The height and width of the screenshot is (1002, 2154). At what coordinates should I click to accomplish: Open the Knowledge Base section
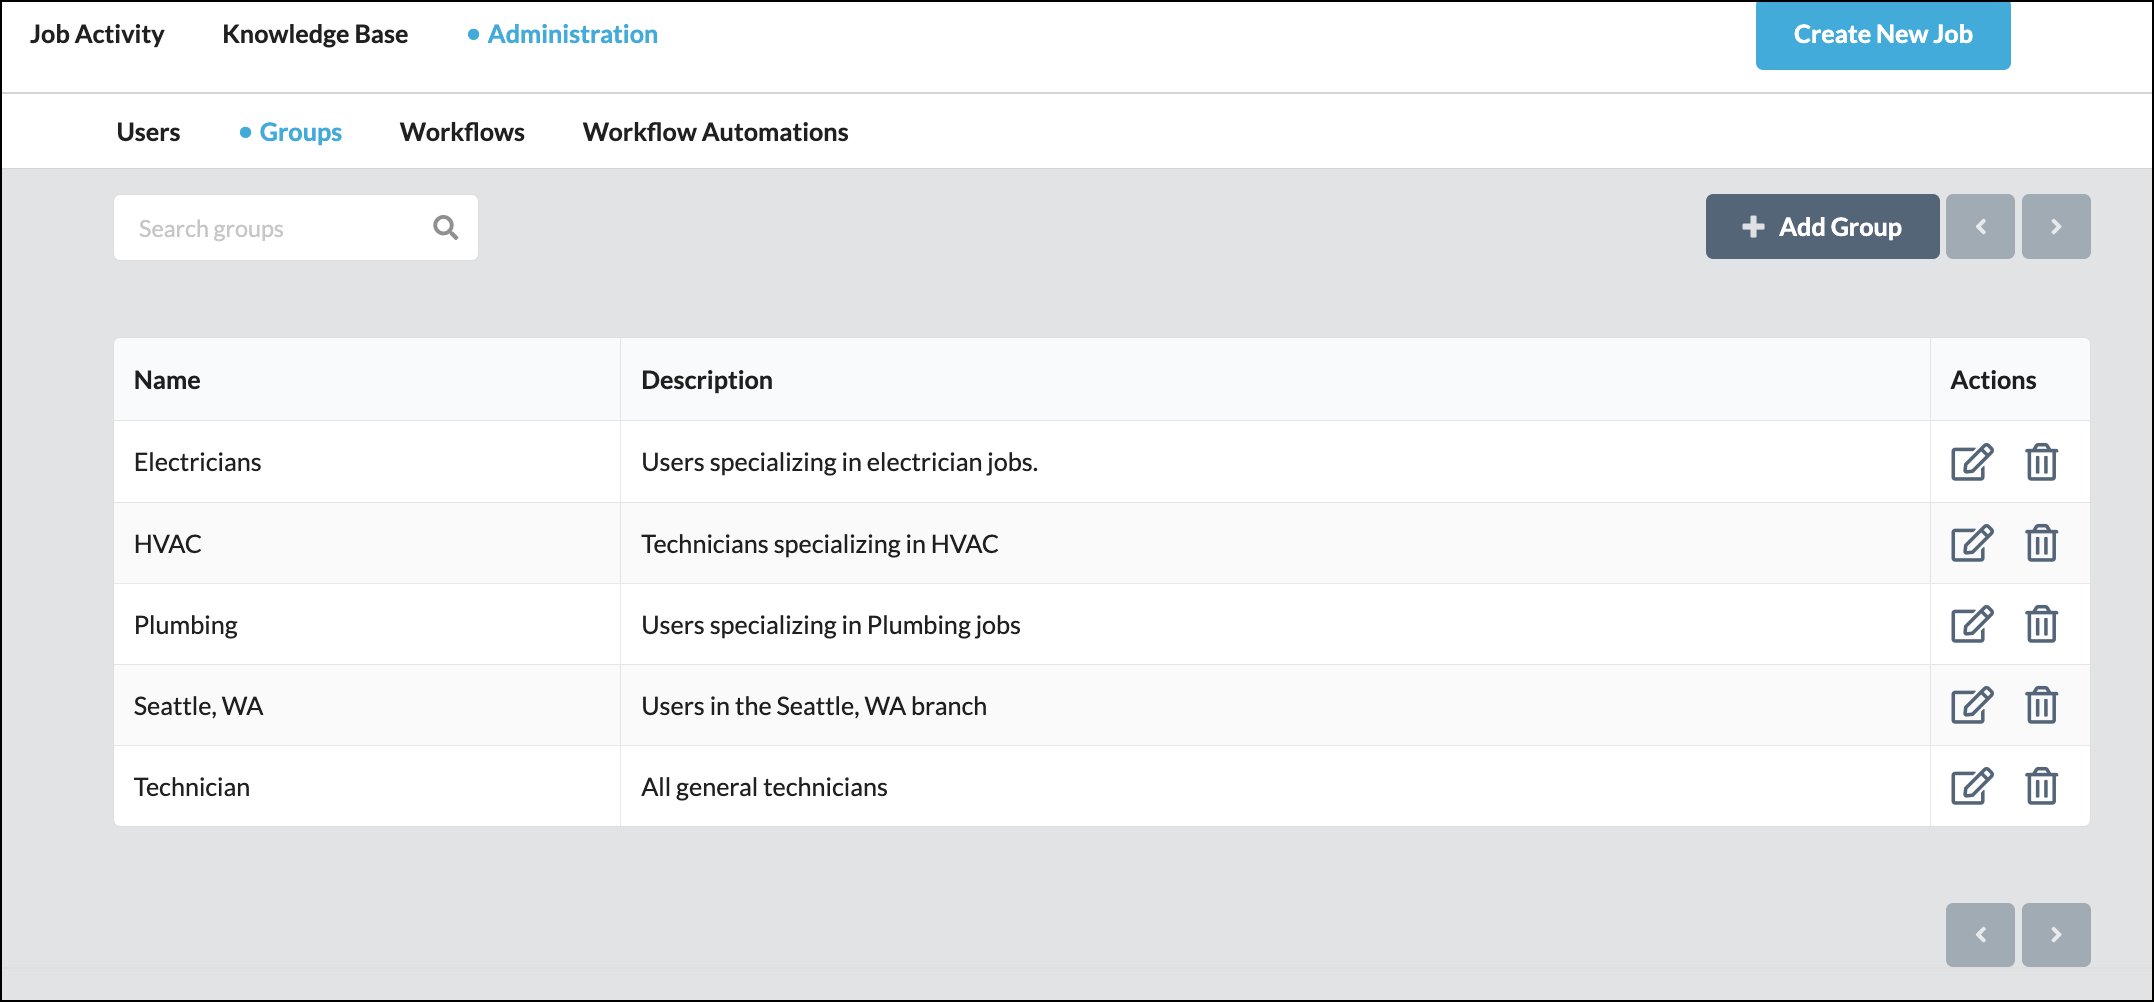pos(315,34)
